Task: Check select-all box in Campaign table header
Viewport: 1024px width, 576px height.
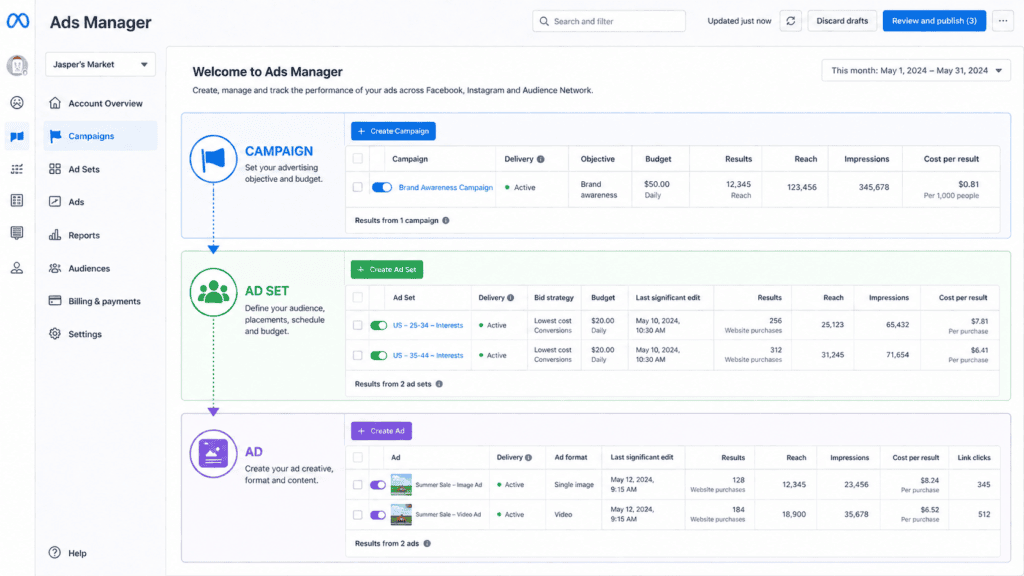Action: pos(357,159)
